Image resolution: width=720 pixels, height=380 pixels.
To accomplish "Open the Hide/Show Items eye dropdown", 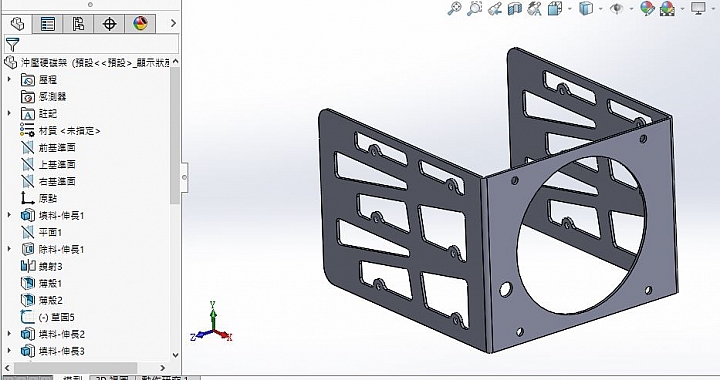I will tap(631, 9).
